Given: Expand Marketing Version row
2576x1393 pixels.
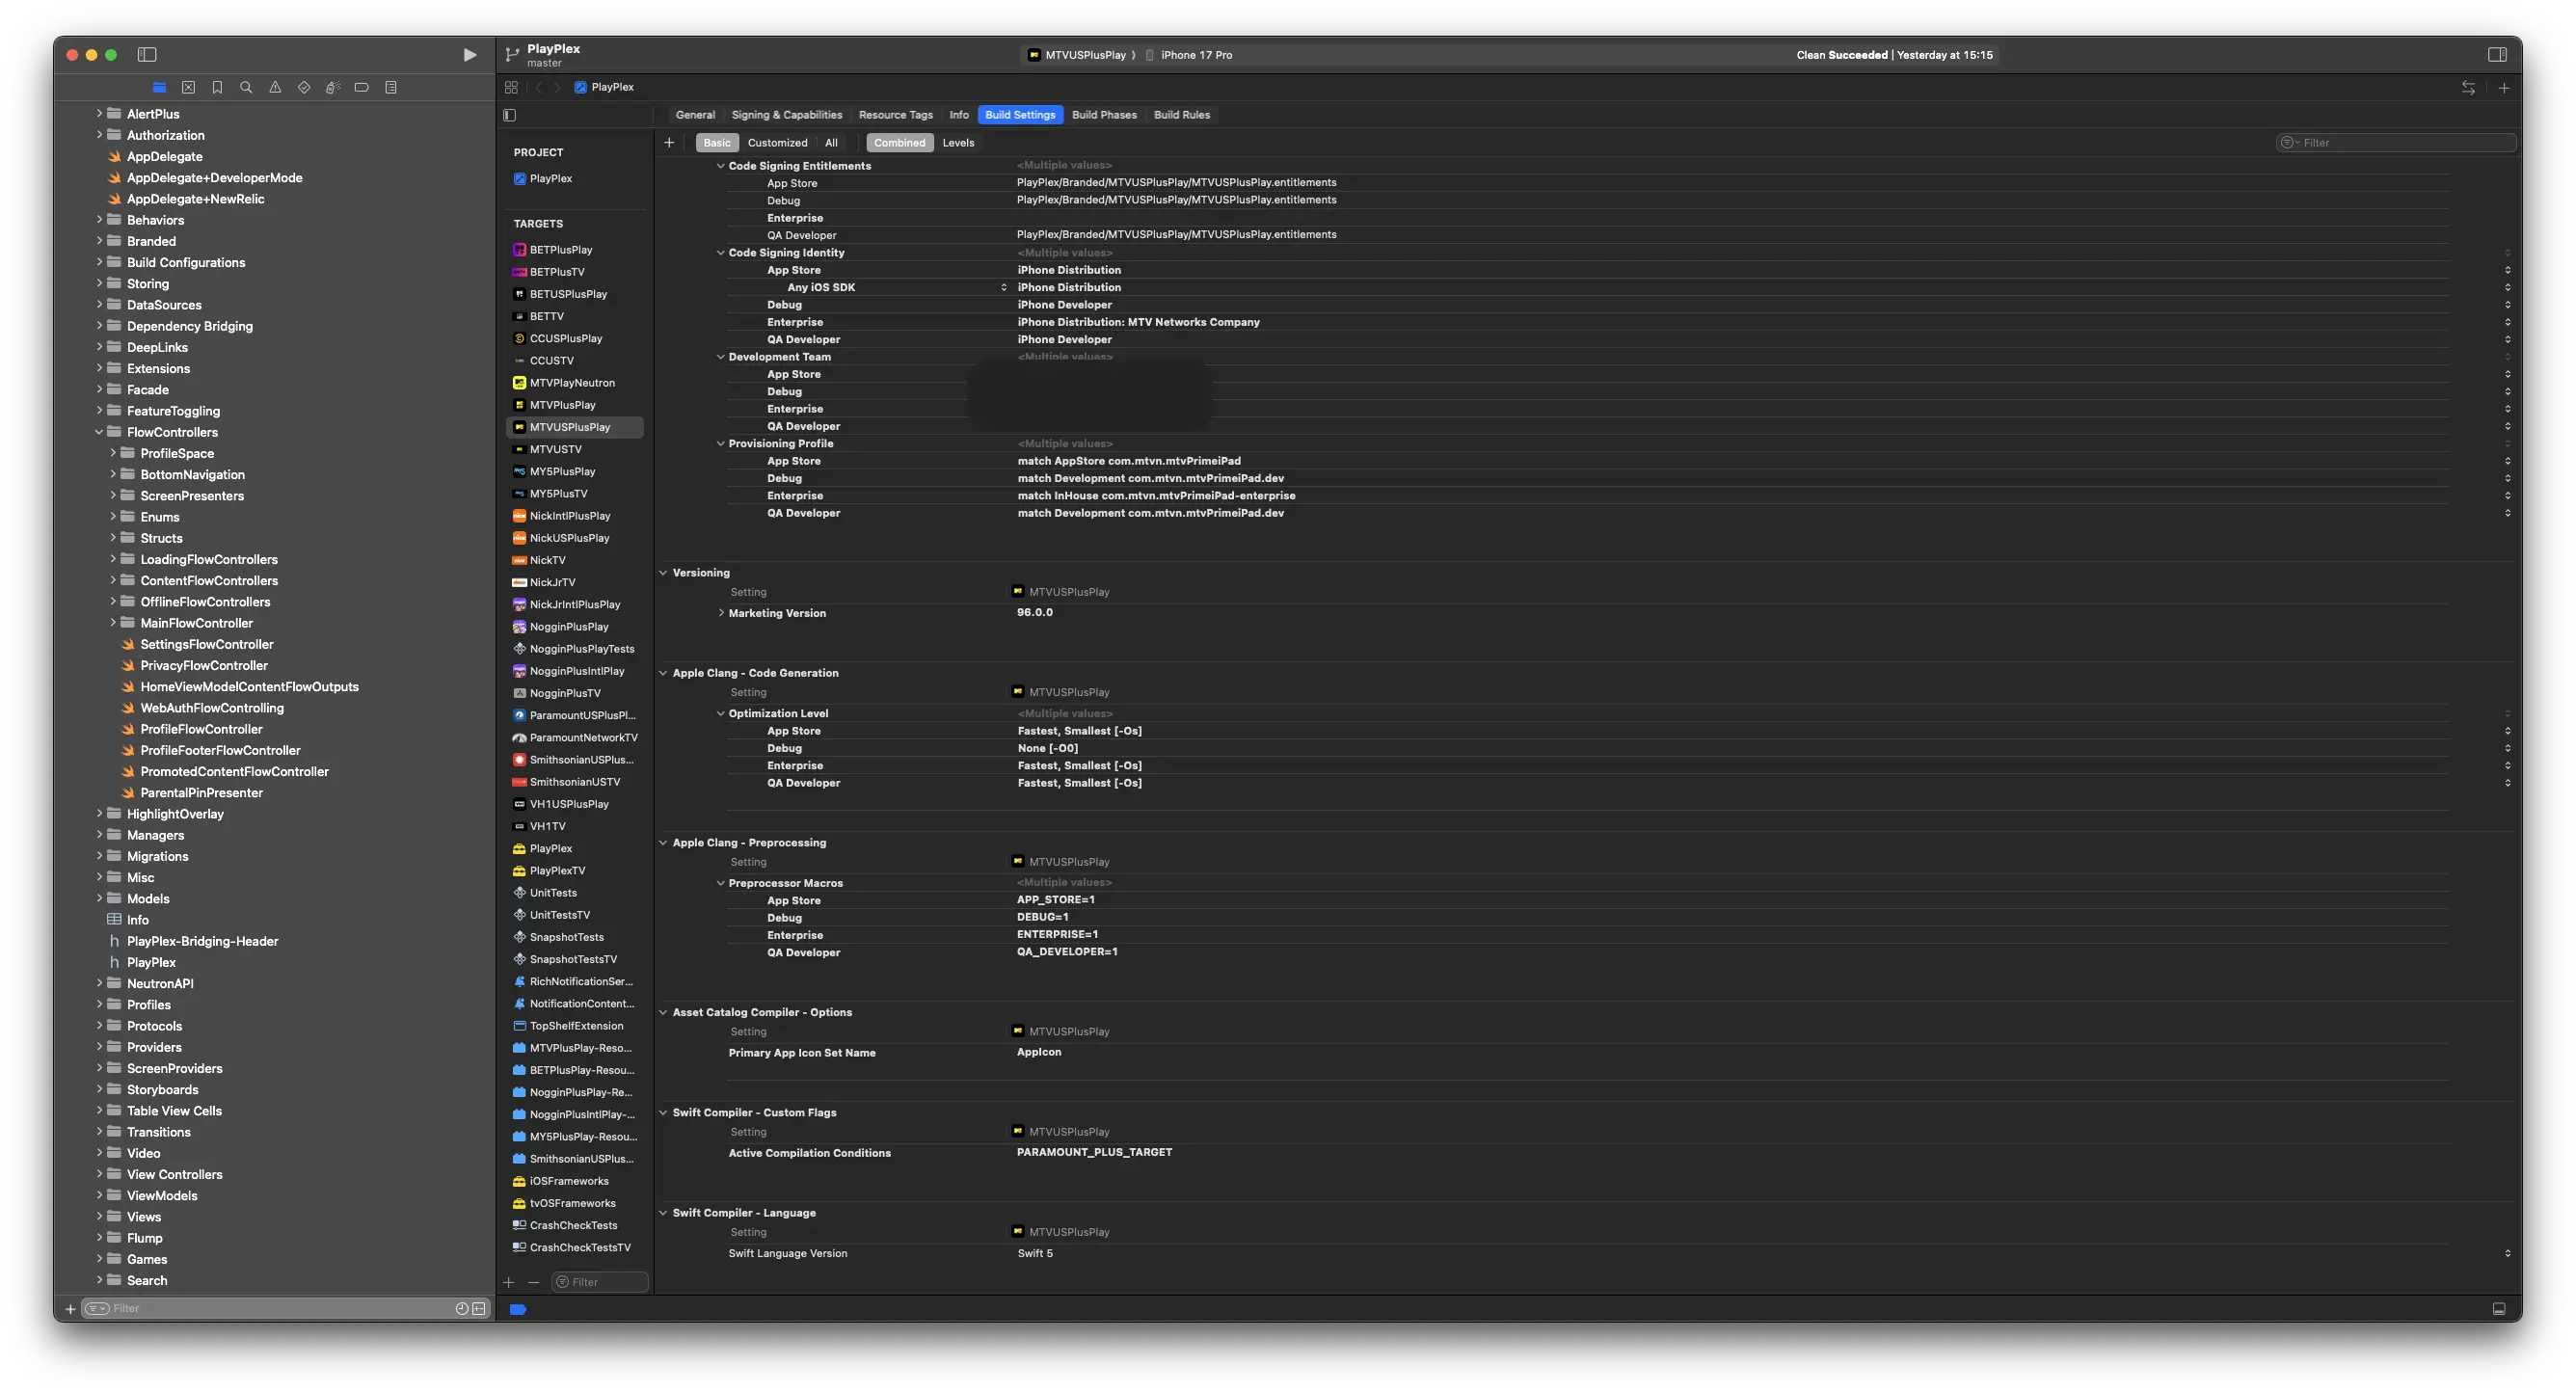Looking at the screenshot, I should tap(722, 612).
